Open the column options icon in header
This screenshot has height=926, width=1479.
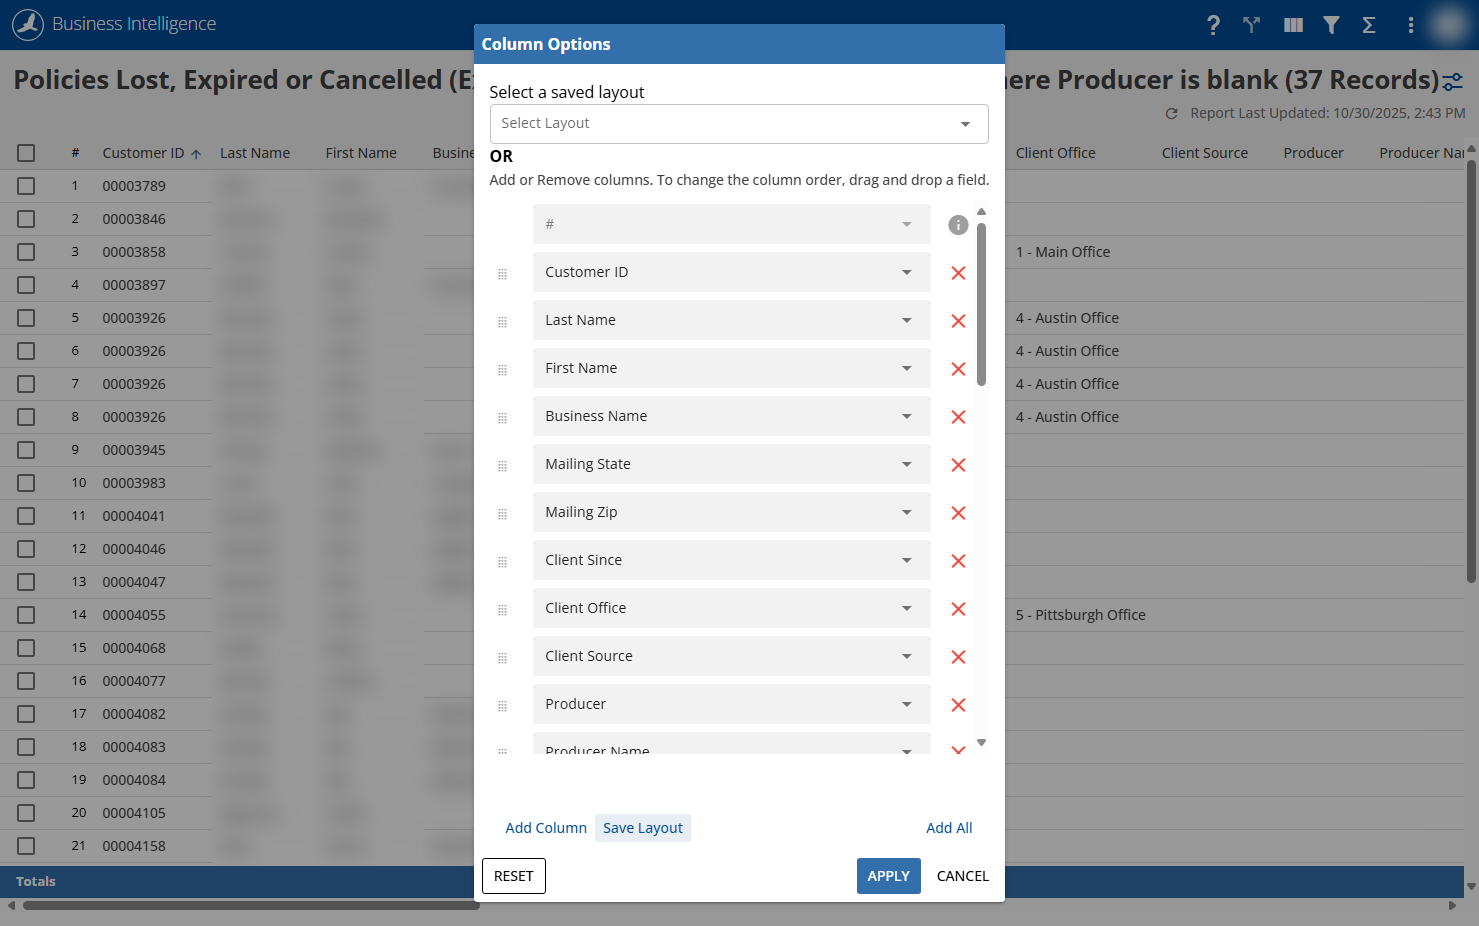(x=1293, y=25)
